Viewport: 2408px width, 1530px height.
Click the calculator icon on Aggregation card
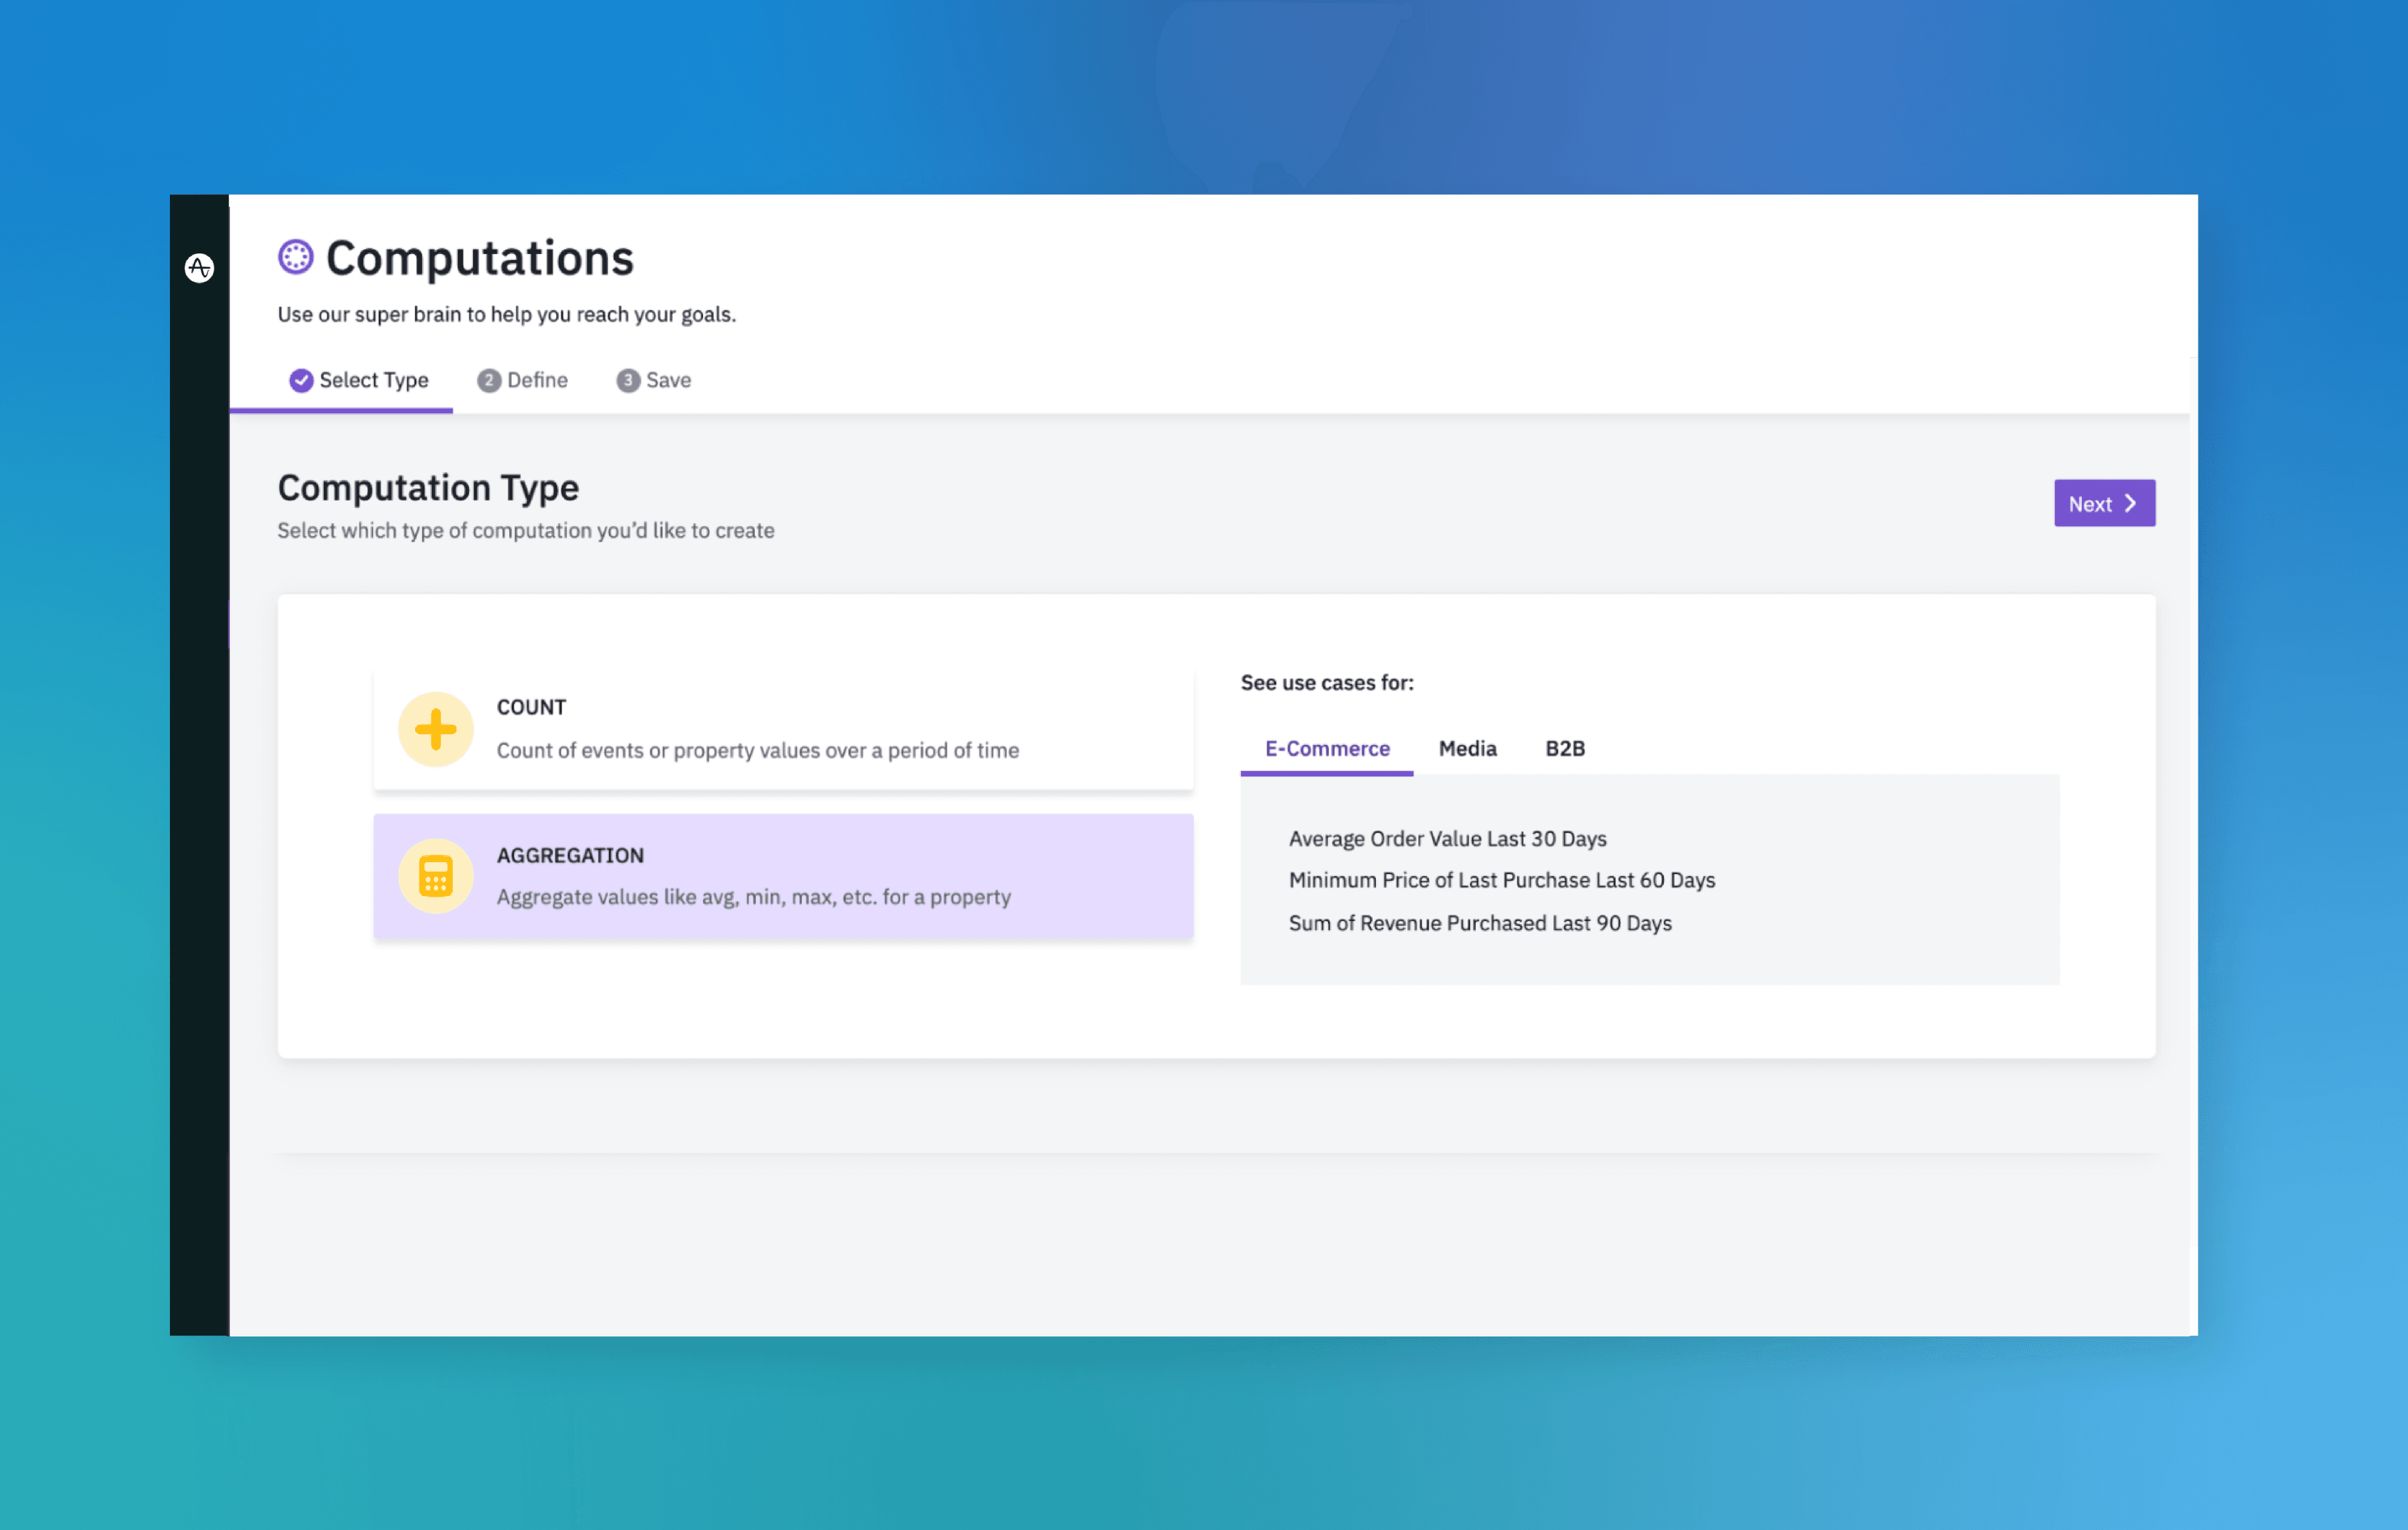click(x=436, y=875)
